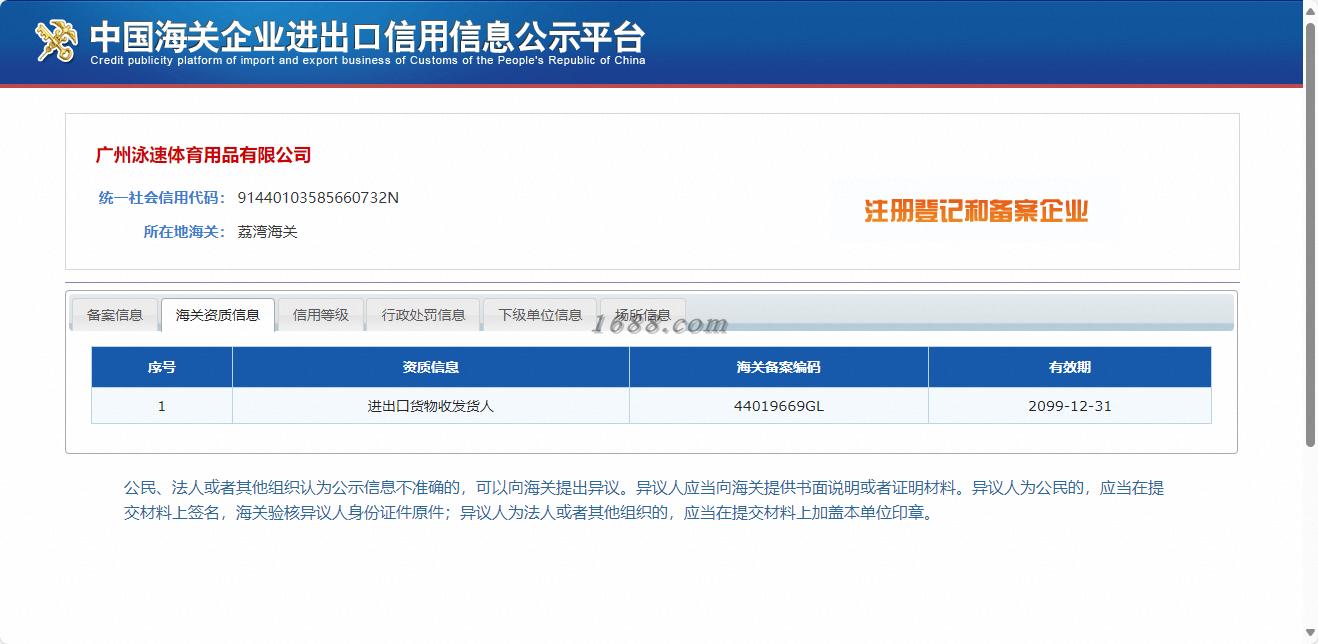Click the 统一社会信用代码 label
This screenshot has height=644, width=1318.
click(162, 198)
